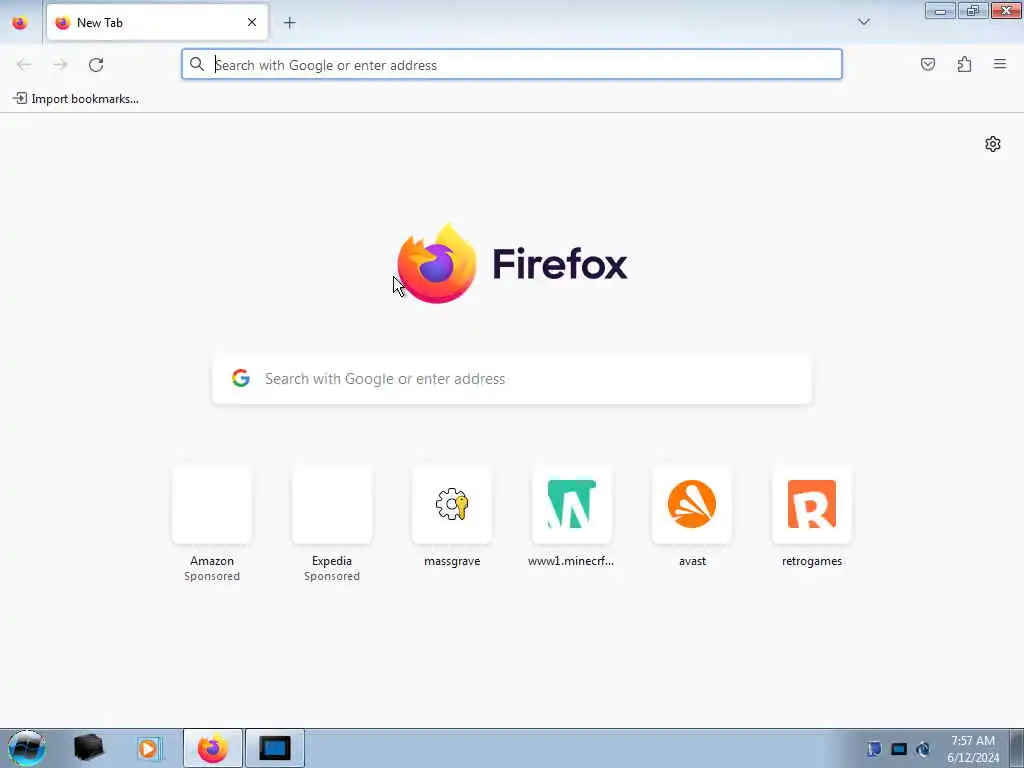Close the New Tab tab

click(x=251, y=22)
